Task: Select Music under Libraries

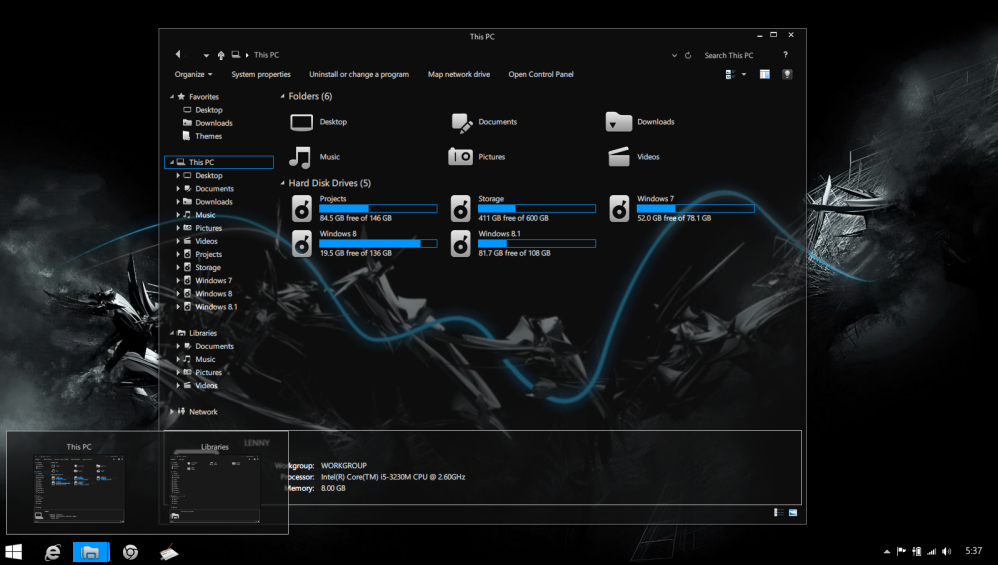Action: tap(205, 359)
